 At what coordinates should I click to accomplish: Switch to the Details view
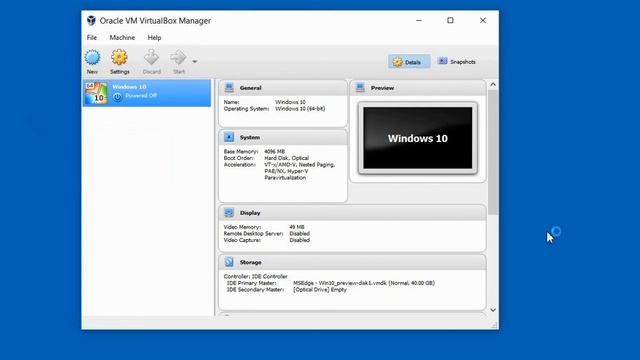(x=409, y=62)
